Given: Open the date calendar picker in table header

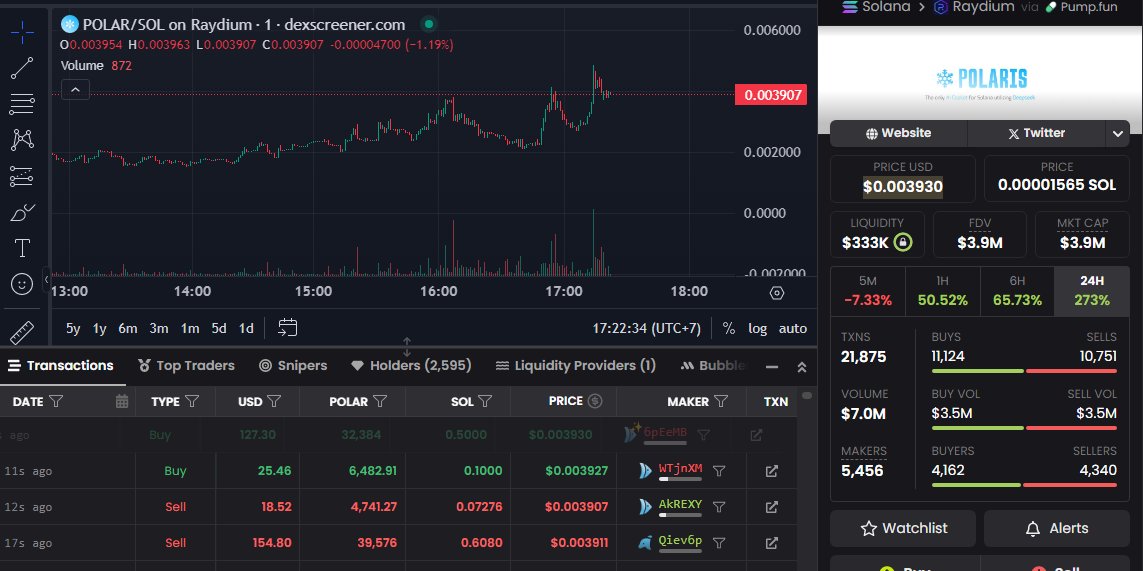Looking at the screenshot, I should (x=122, y=401).
